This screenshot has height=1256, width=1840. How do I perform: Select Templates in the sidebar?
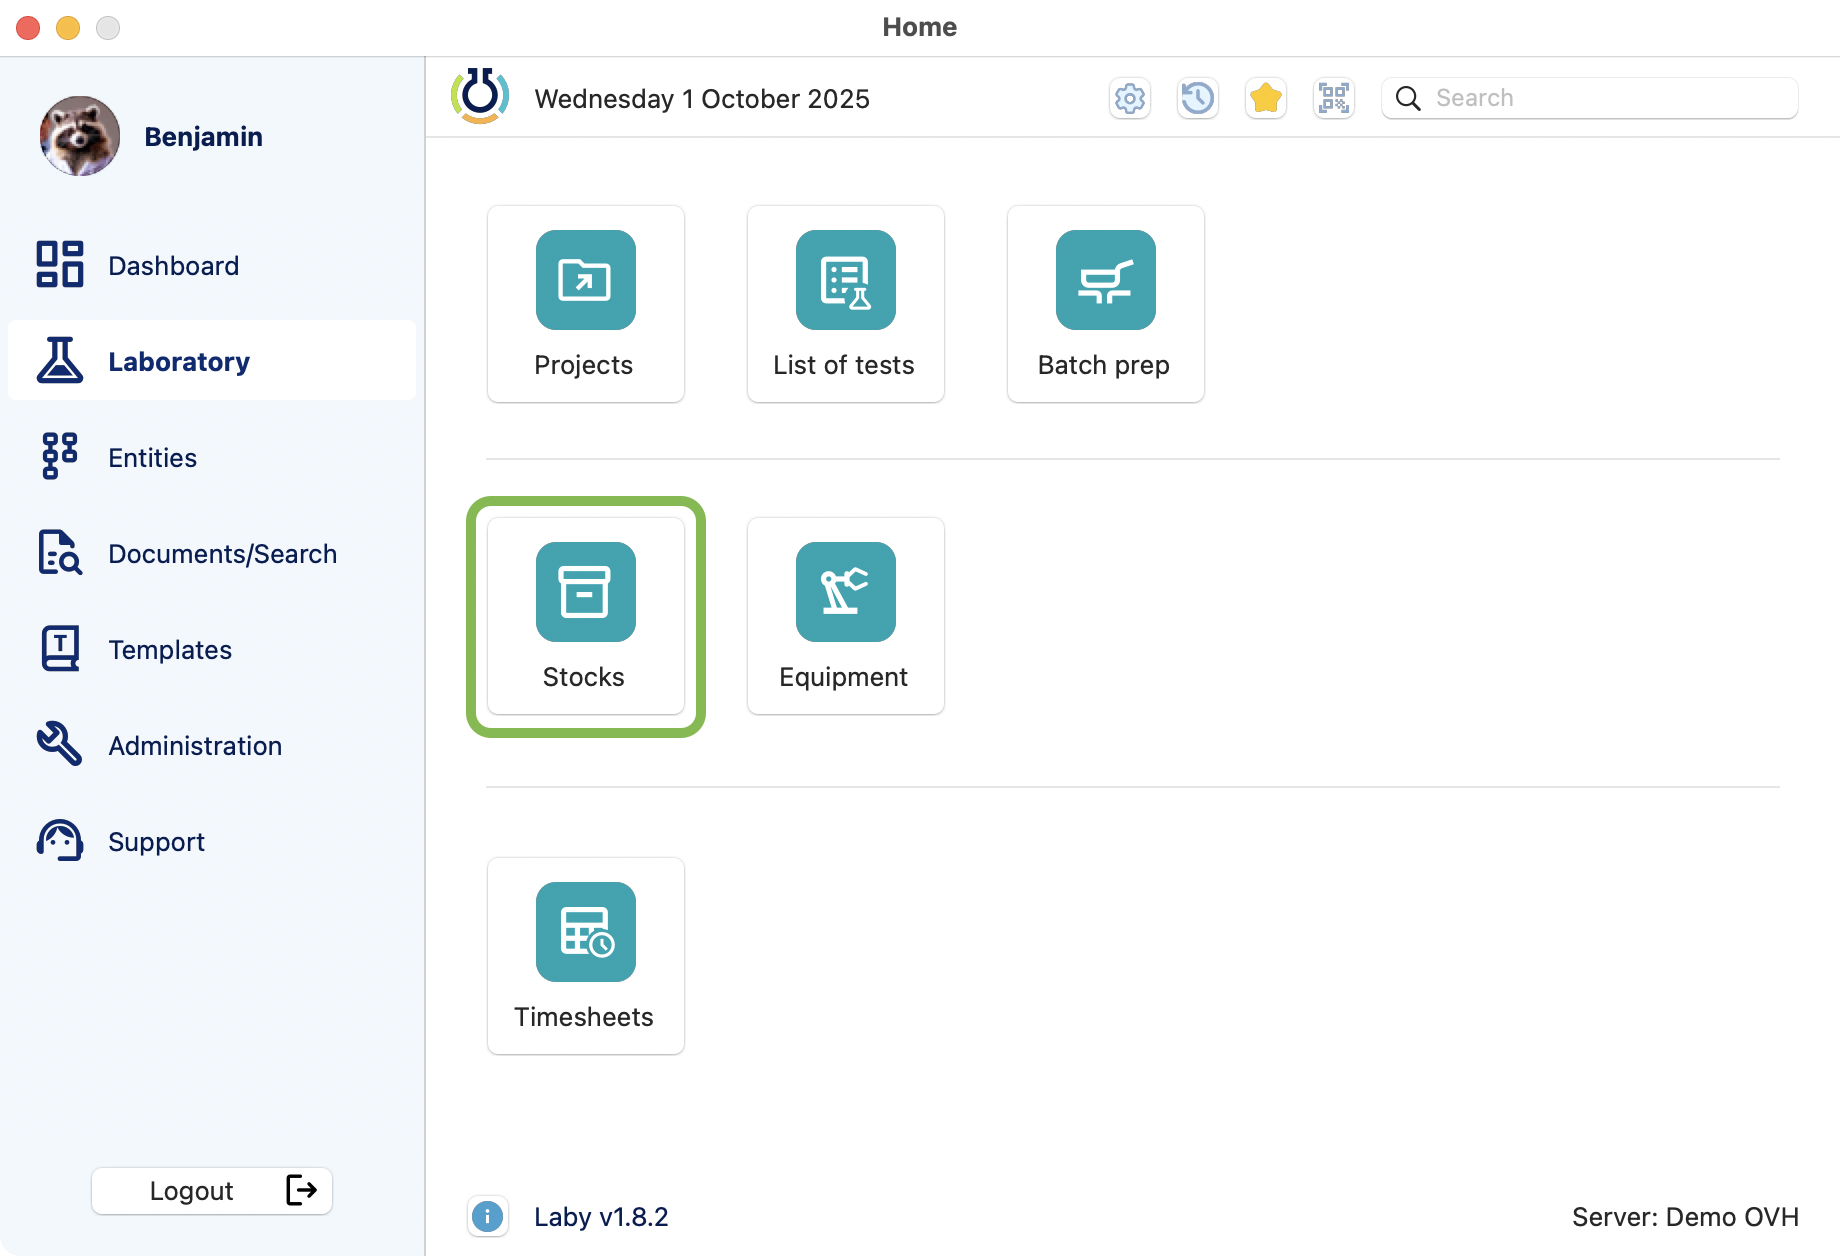click(x=170, y=650)
